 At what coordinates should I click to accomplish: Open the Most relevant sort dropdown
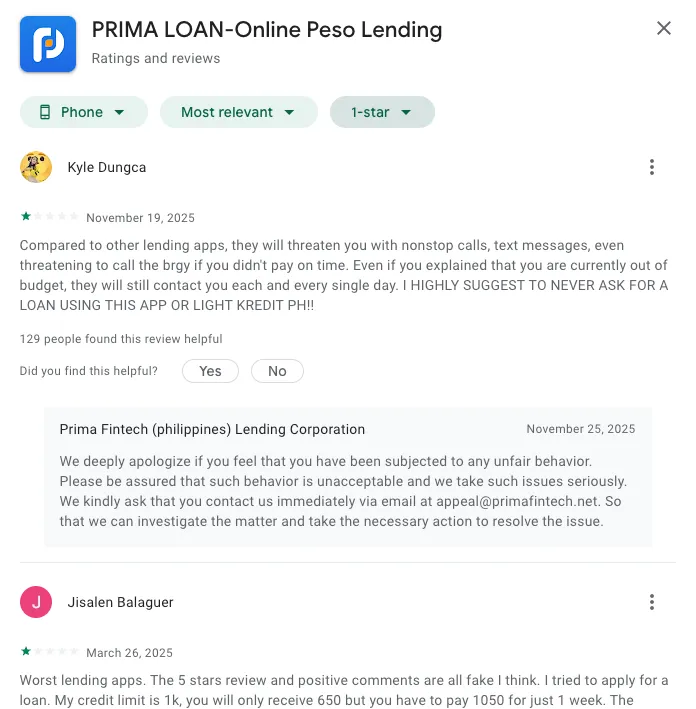tap(238, 112)
